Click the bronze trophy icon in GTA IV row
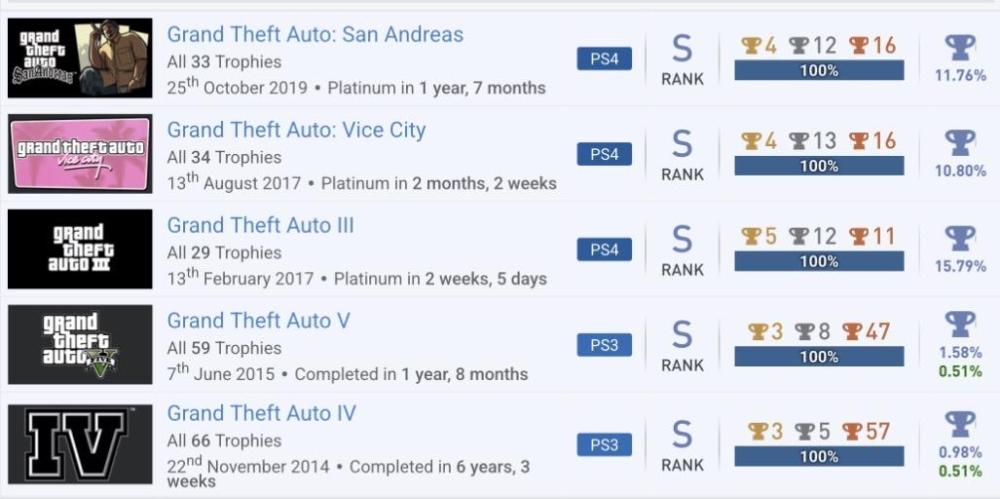Image resolution: width=1000 pixels, height=499 pixels. (x=852, y=431)
